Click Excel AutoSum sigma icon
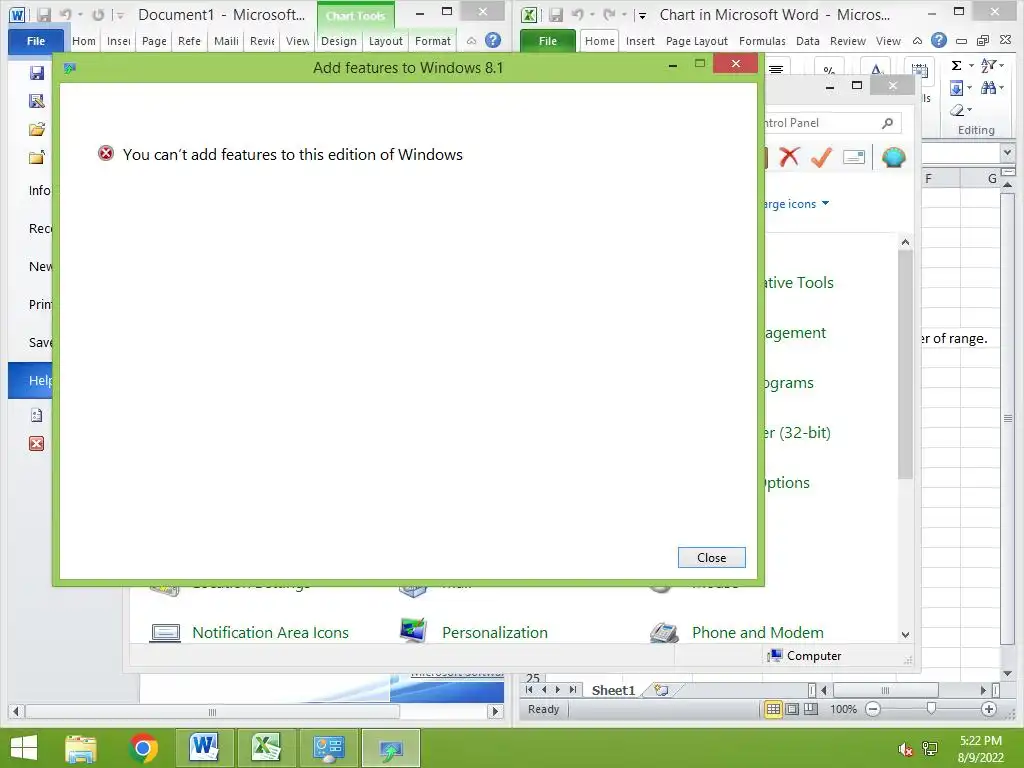This screenshot has width=1024, height=768. point(956,65)
